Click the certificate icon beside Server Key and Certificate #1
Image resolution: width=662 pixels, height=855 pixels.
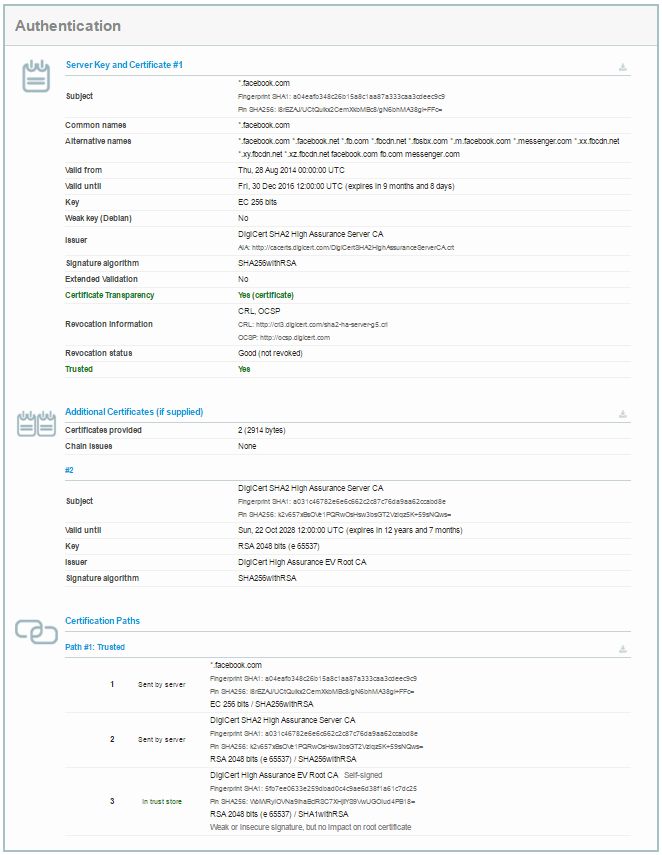(x=36, y=78)
